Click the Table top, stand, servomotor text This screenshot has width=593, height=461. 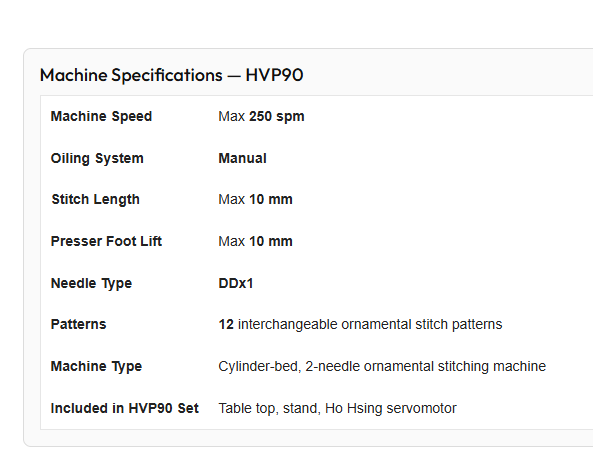click(x=337, y=408)
